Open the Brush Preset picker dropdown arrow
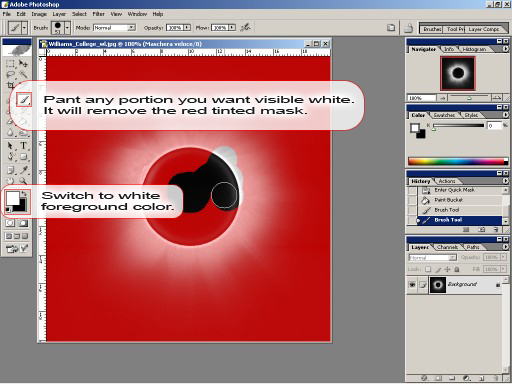The height and width of the screenshot is (384, 512). 67,28
